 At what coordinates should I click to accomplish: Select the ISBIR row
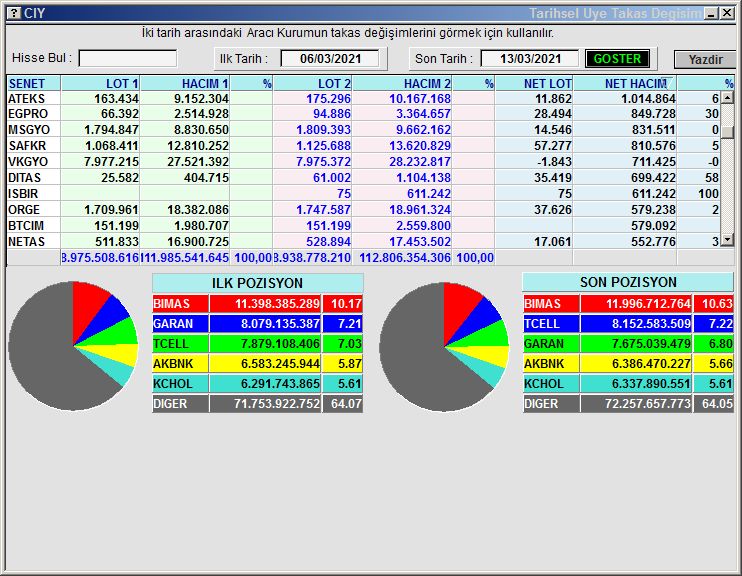[x=363, y=194]
